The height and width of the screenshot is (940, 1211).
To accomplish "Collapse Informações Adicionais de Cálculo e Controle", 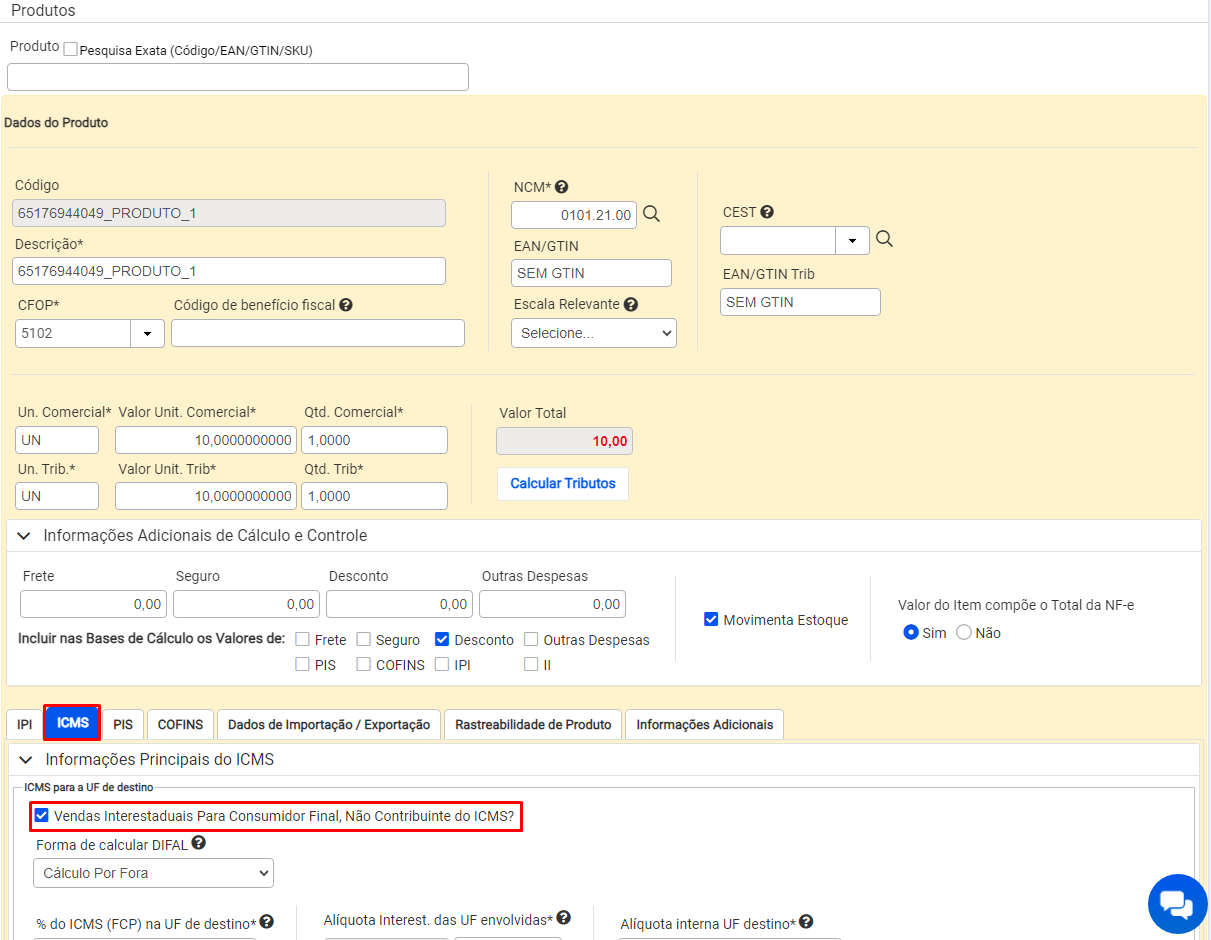I will click(24, 536).
